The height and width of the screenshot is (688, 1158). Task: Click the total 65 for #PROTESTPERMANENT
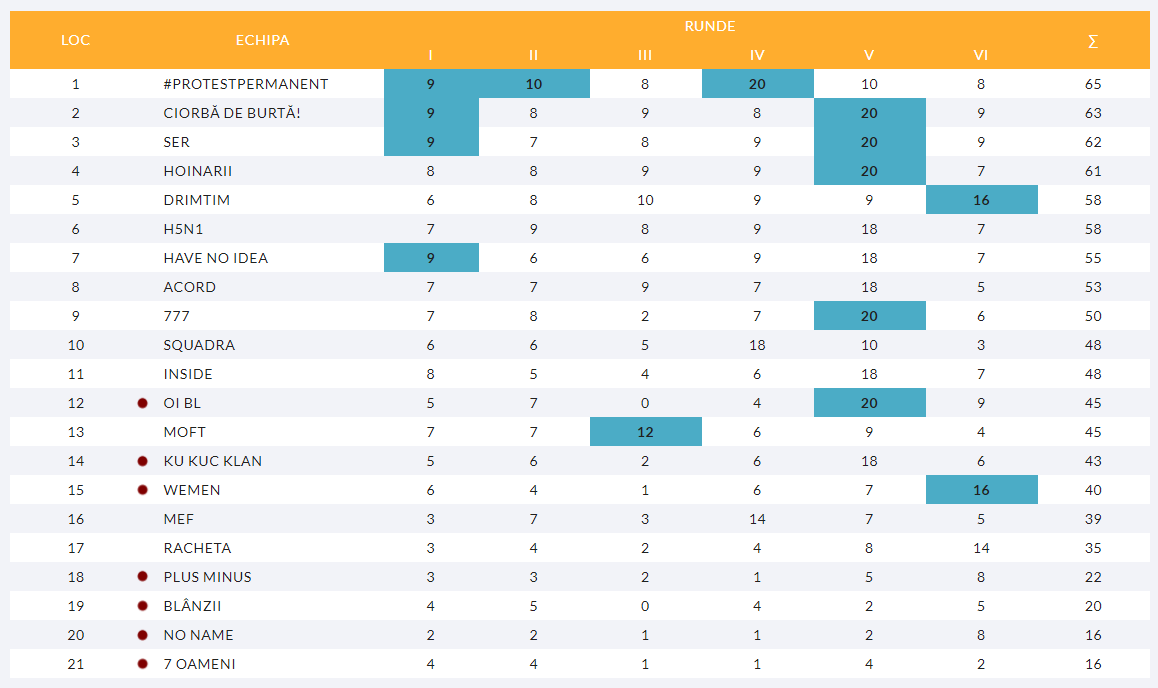(x=1093, y=84)
